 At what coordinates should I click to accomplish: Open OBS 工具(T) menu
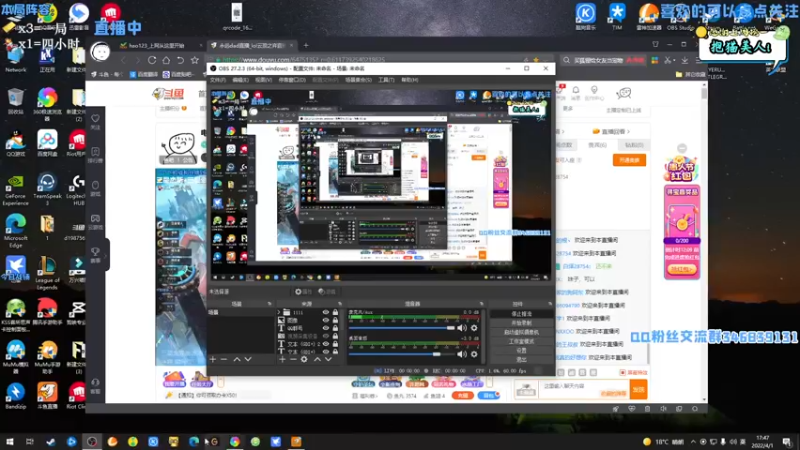(386, 80)
